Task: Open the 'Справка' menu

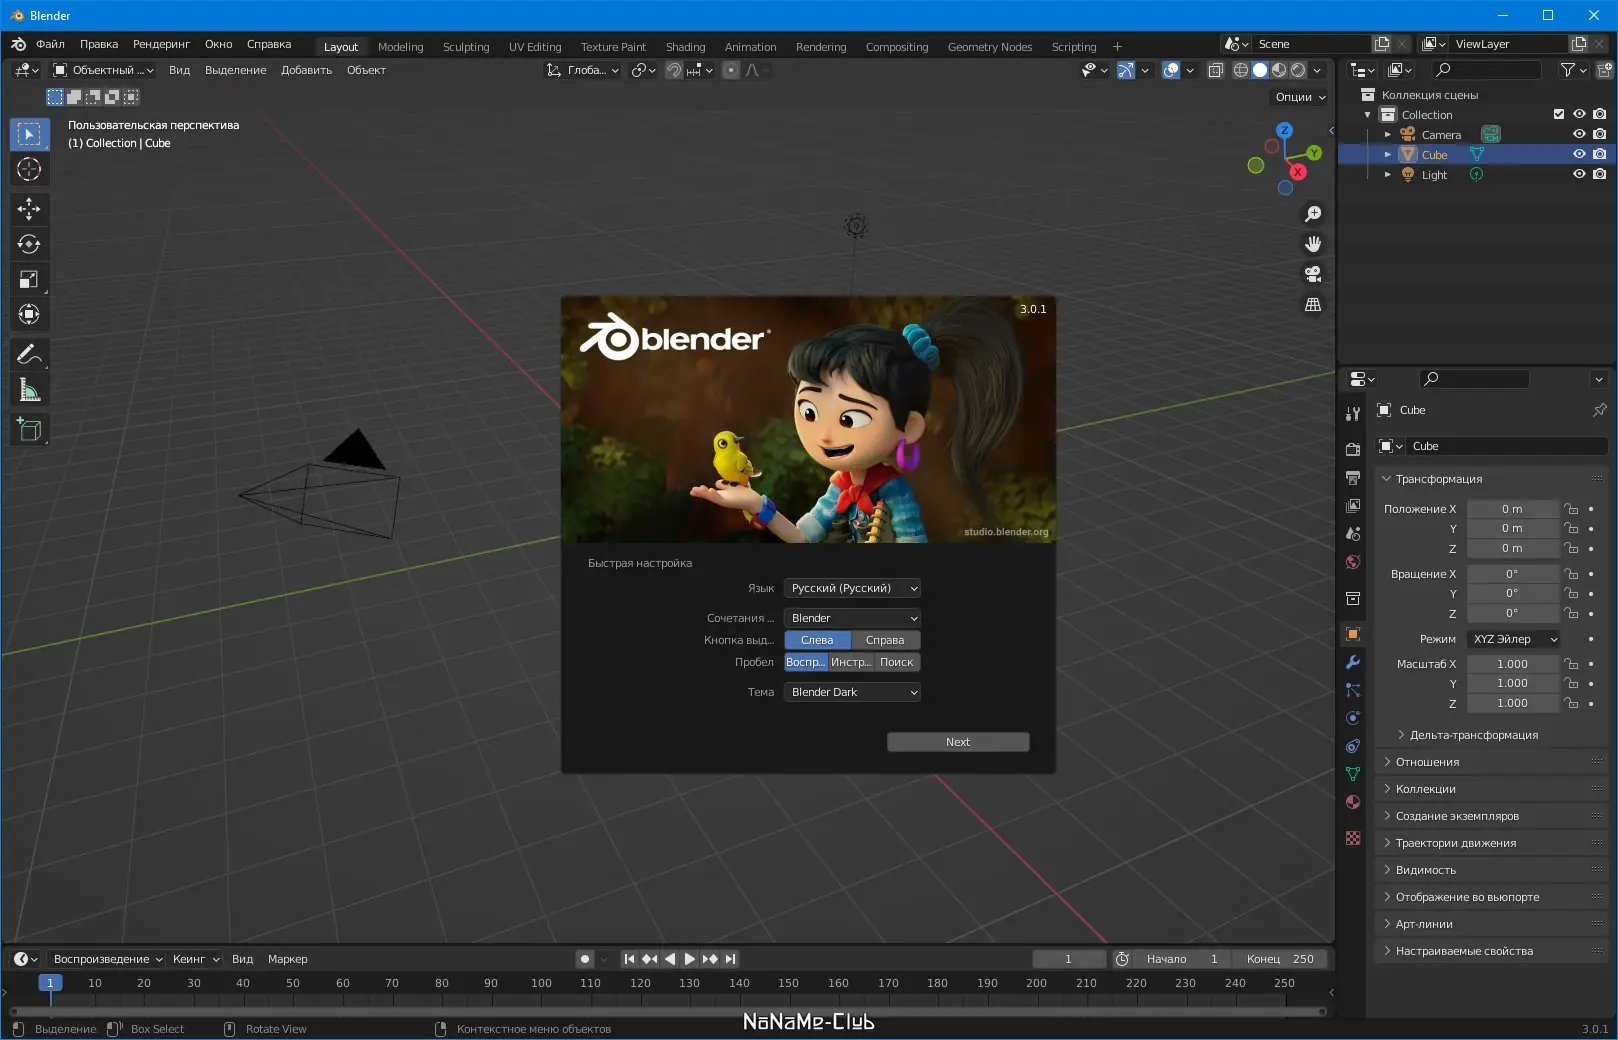Action: (x=269, y=44)
